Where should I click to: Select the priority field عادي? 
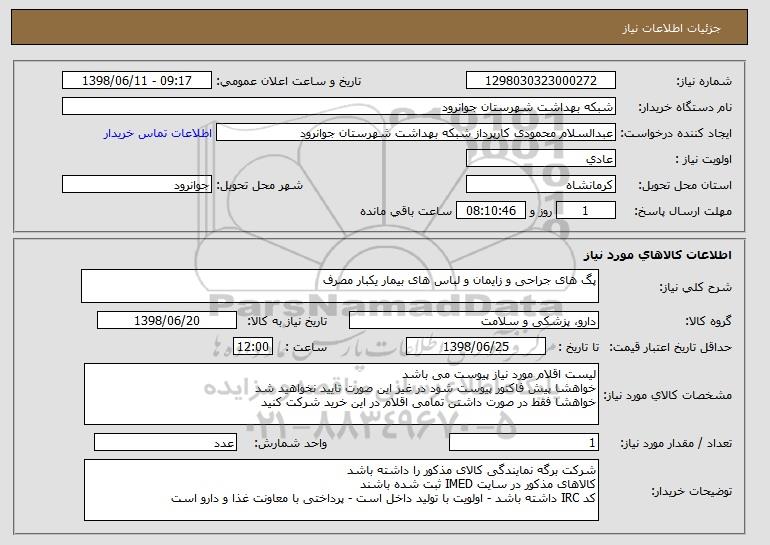click(x=541, y=159)
